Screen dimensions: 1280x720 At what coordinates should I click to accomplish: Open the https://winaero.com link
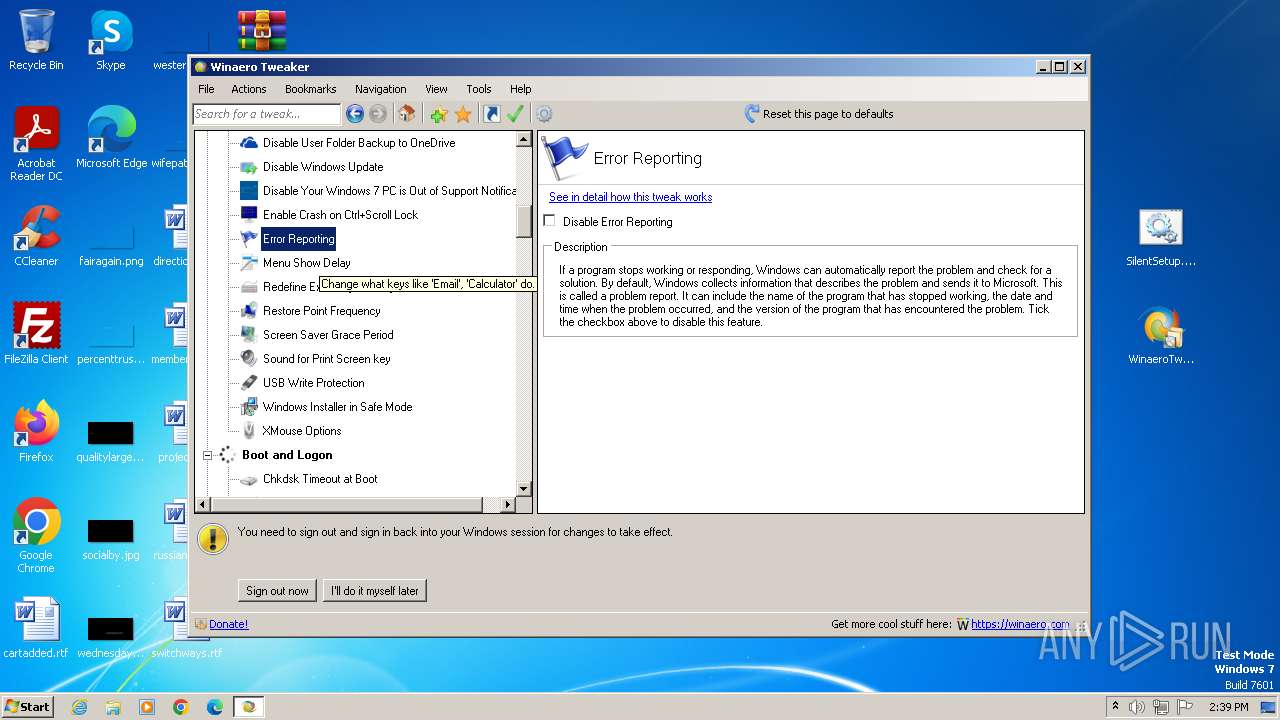[x=1020, y=624]
